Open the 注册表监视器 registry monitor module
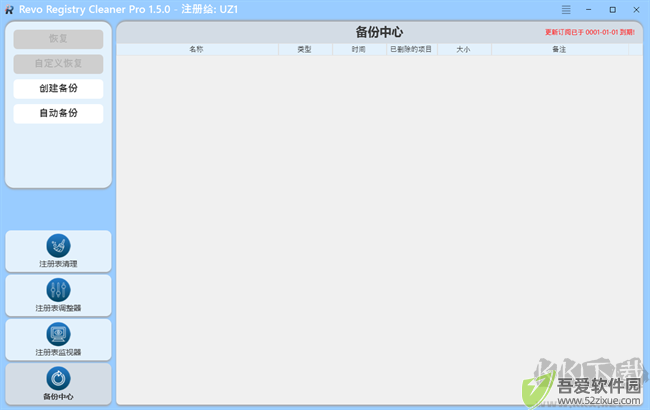The height and width of the screenshot is (410, 650). tap(58, 340)
